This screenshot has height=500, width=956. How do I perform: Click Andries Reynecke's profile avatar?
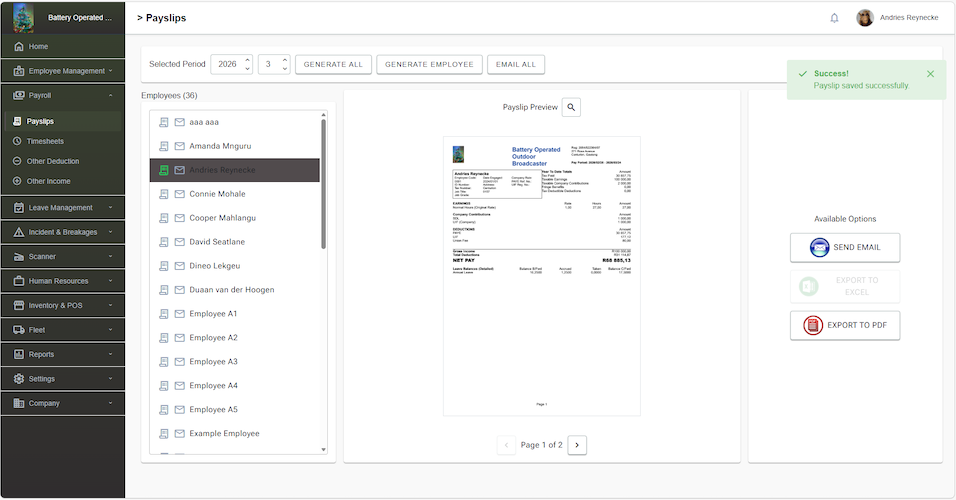[x=865, y=18]
